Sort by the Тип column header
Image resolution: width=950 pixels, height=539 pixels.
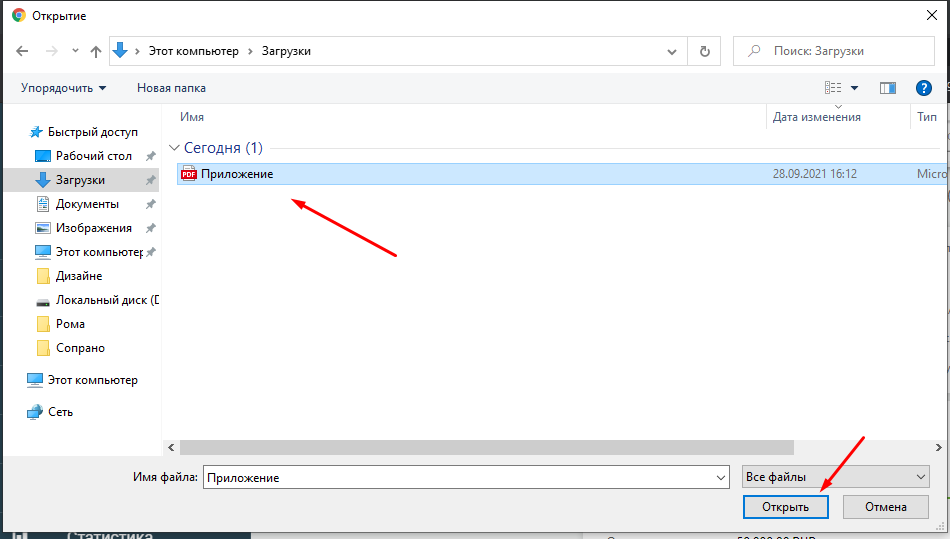tap(927, 117)
